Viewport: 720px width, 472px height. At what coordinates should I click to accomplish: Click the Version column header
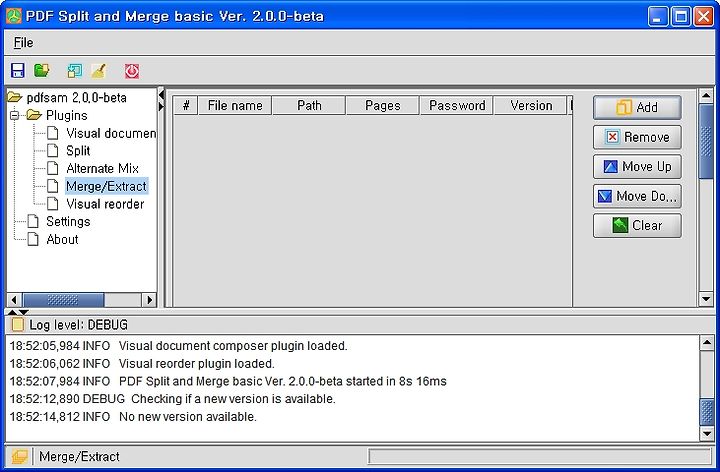tap(531, 106)
